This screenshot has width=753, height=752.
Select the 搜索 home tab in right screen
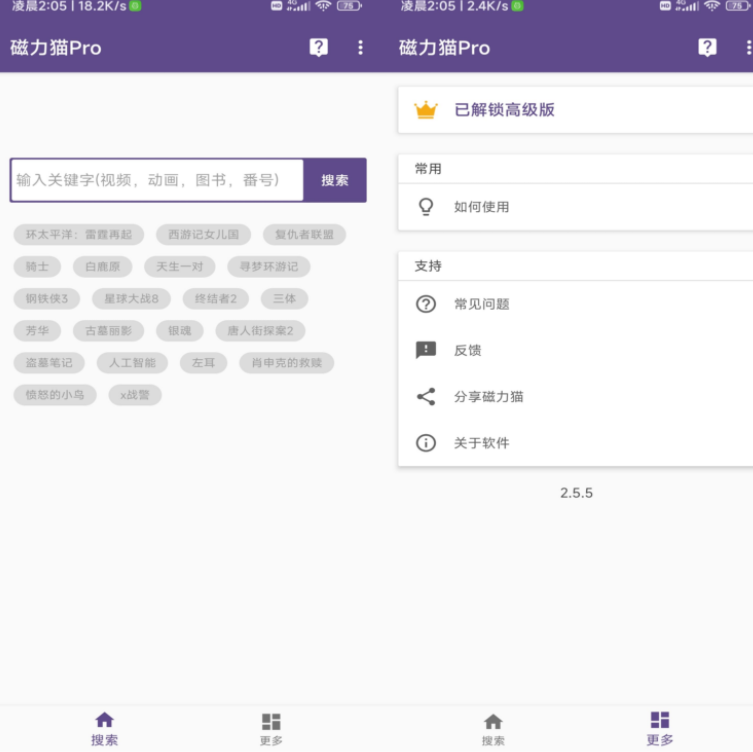tap(493, 728)
